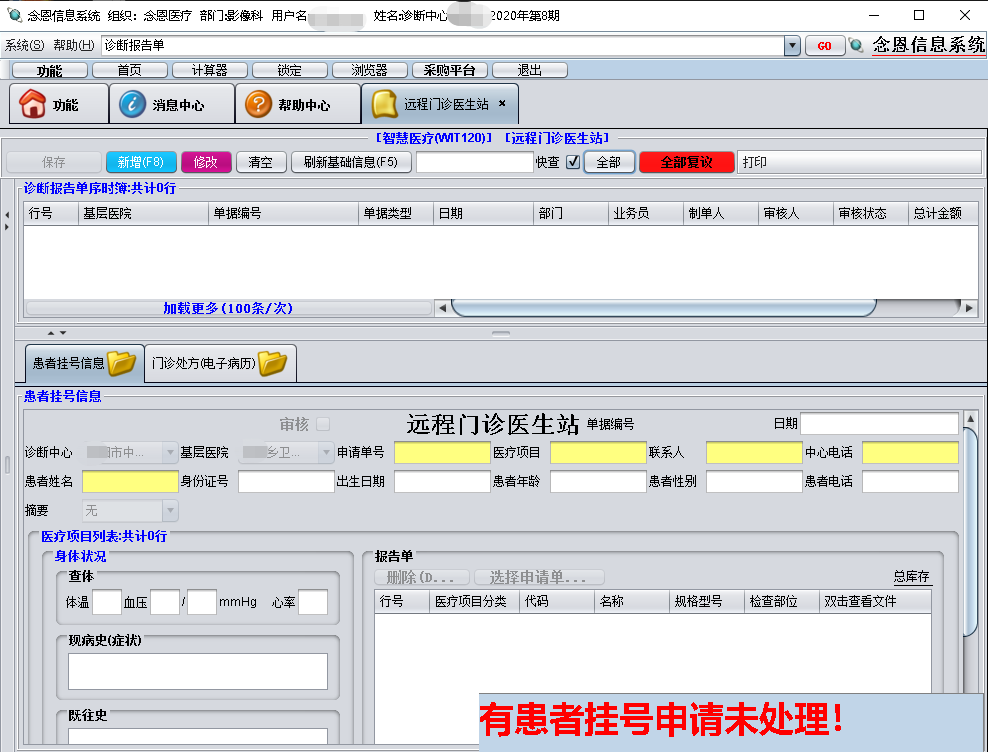This screenshot has height=752, width=988.
Task: Open the 消息中心 info icon tab
Action: tap(132, 104)
